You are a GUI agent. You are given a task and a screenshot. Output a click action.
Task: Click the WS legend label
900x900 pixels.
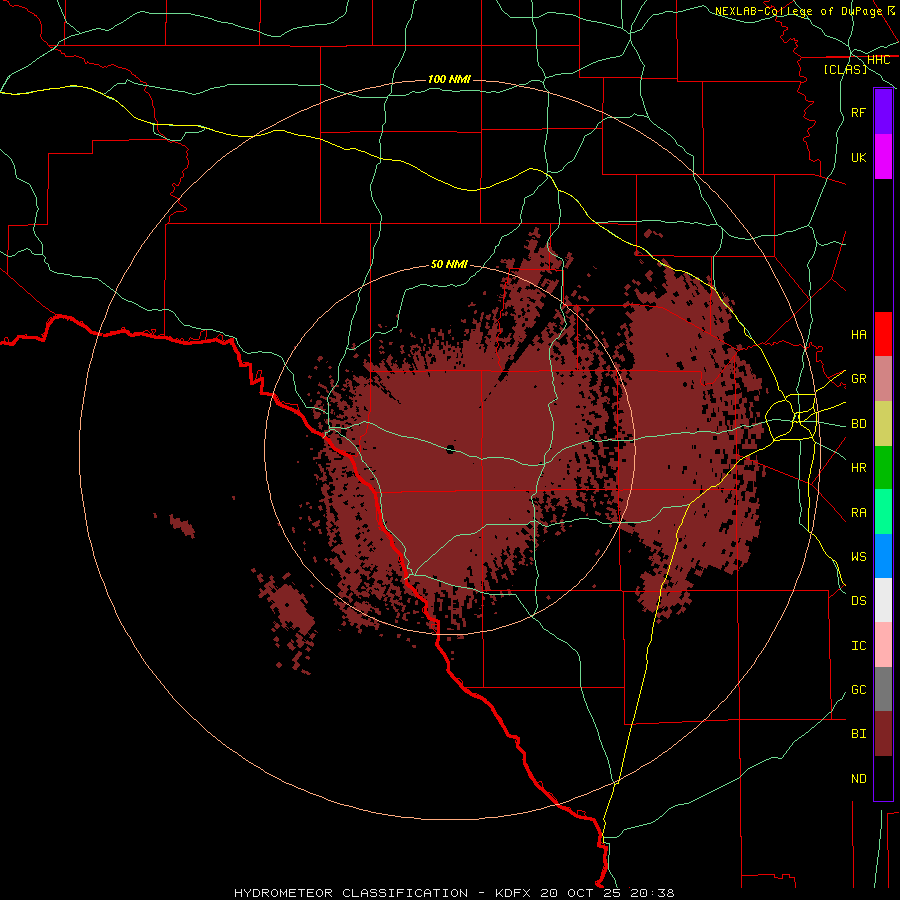click(859, 557)
